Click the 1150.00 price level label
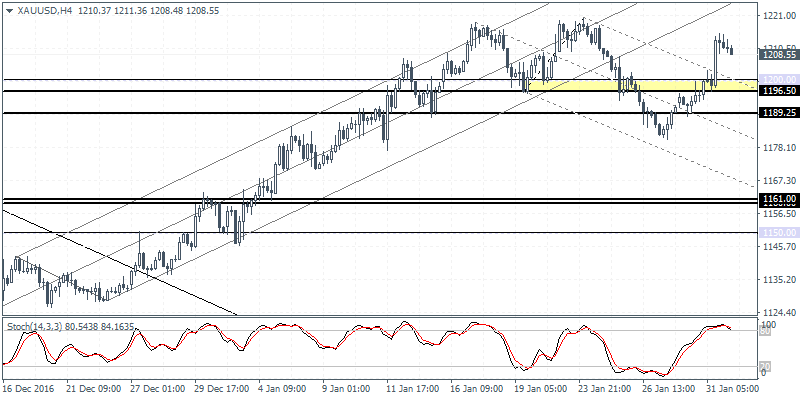This screenshot has width=800, height=400. (777, 232)
